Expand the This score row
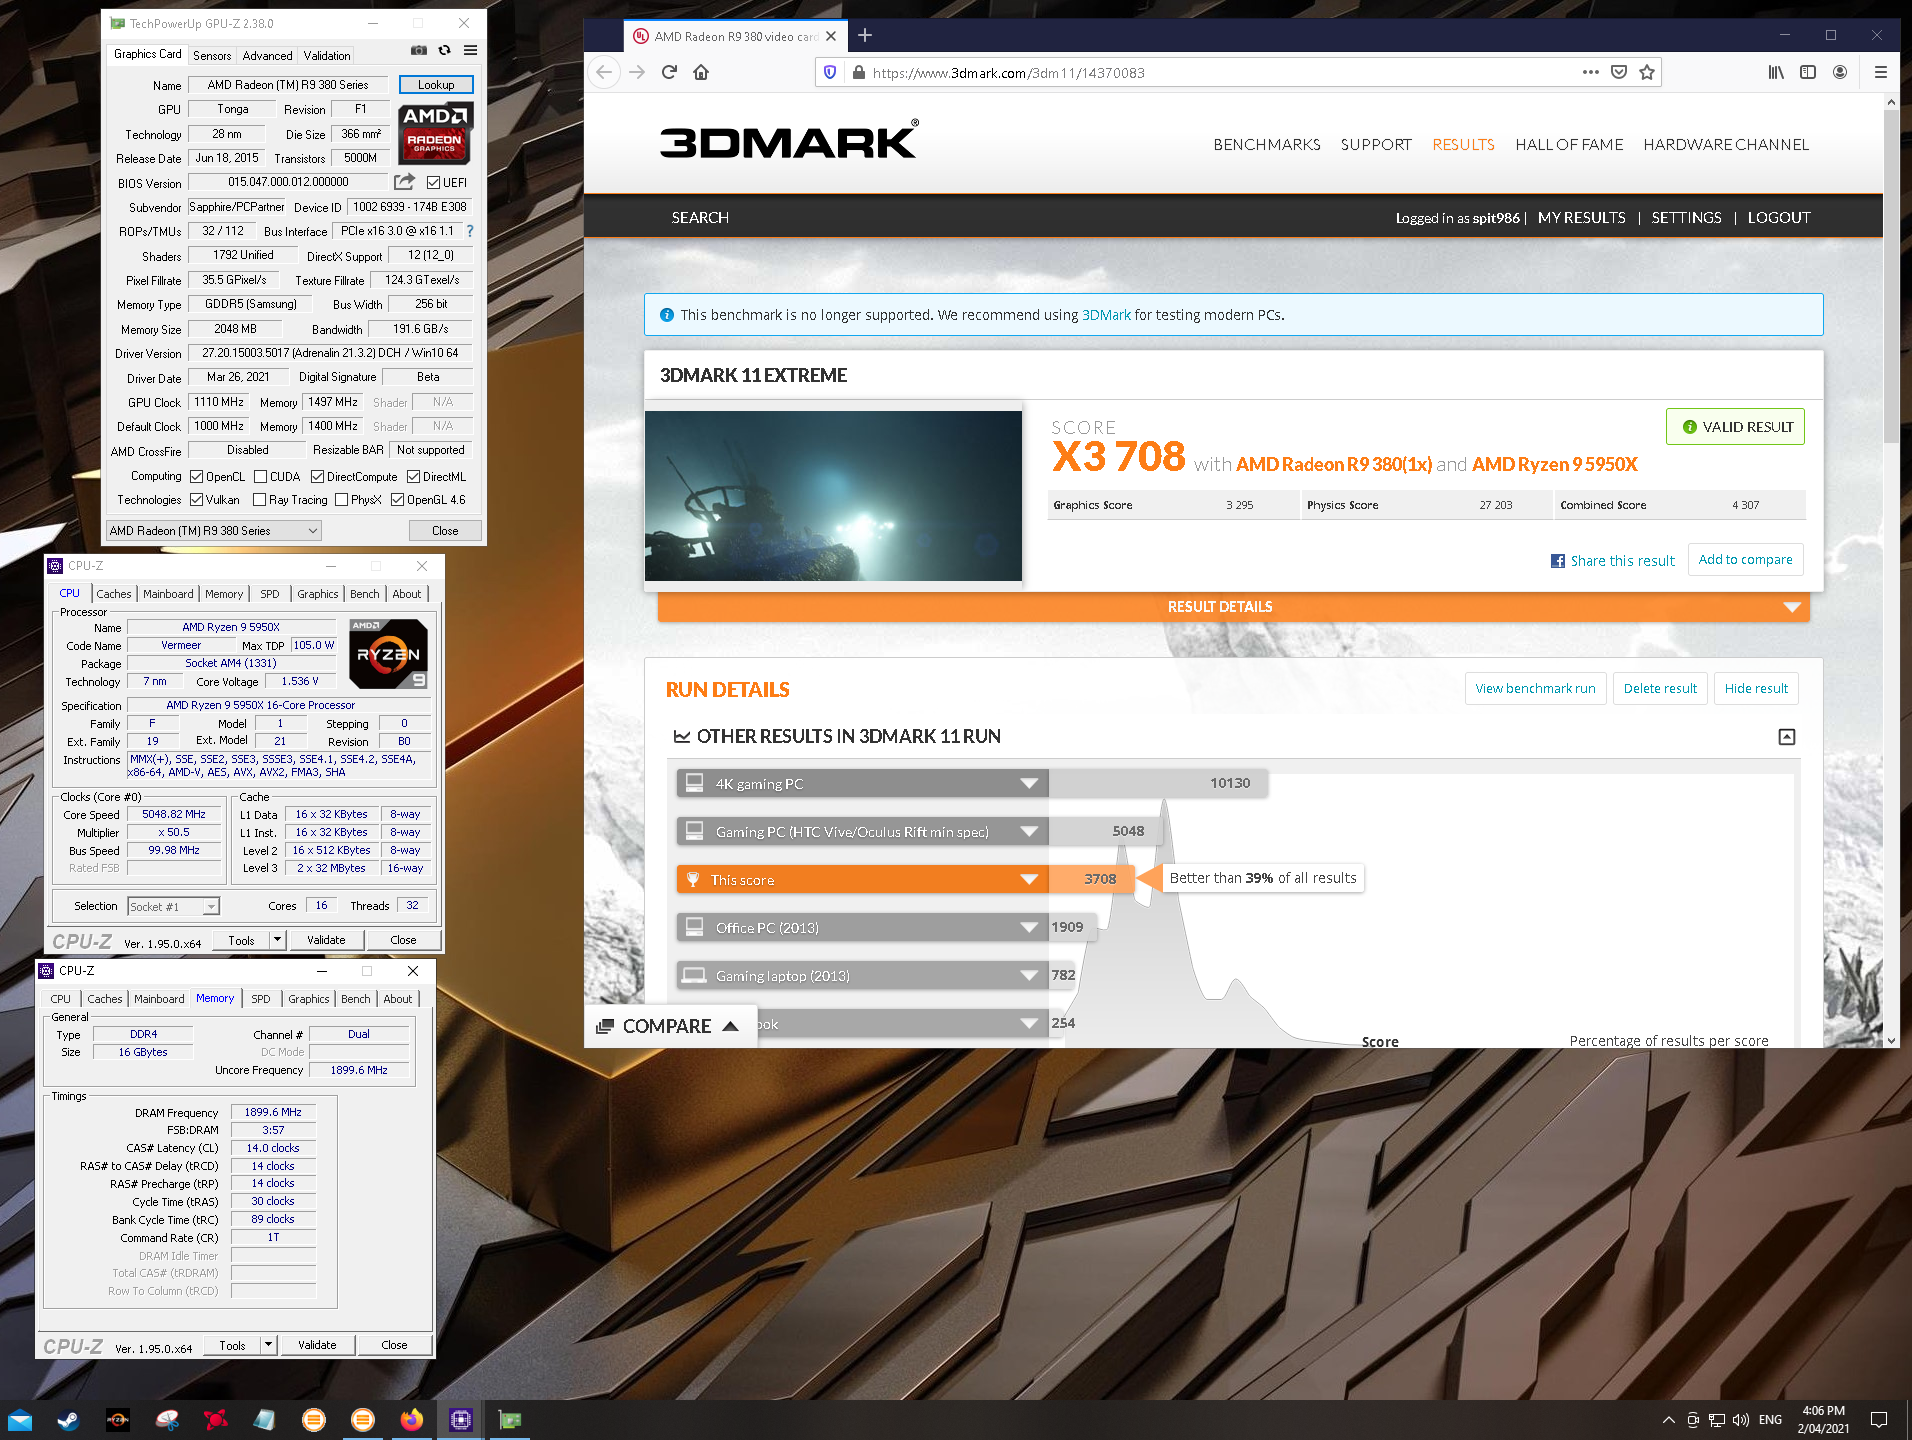This screenshot has width=1912, height=1440. (862, 880)
